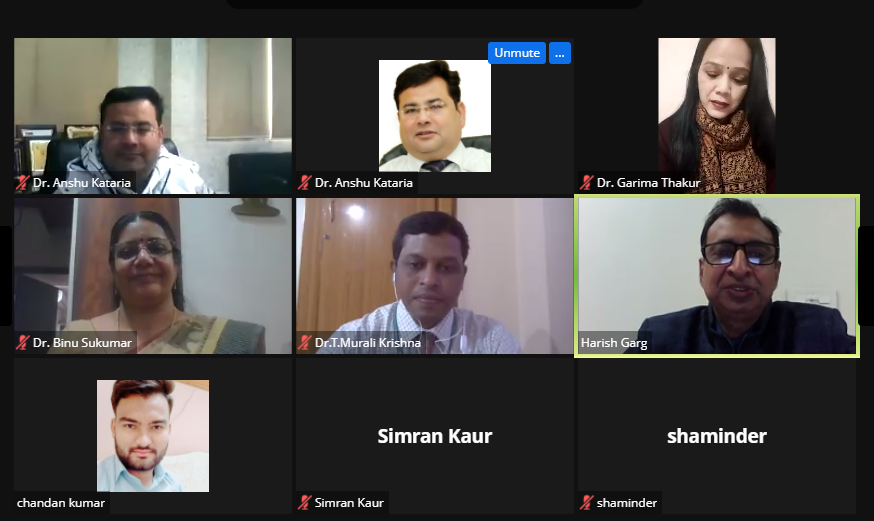
Task: Select Harish Garg's active speaker video
Action: [x=717, y=276]
